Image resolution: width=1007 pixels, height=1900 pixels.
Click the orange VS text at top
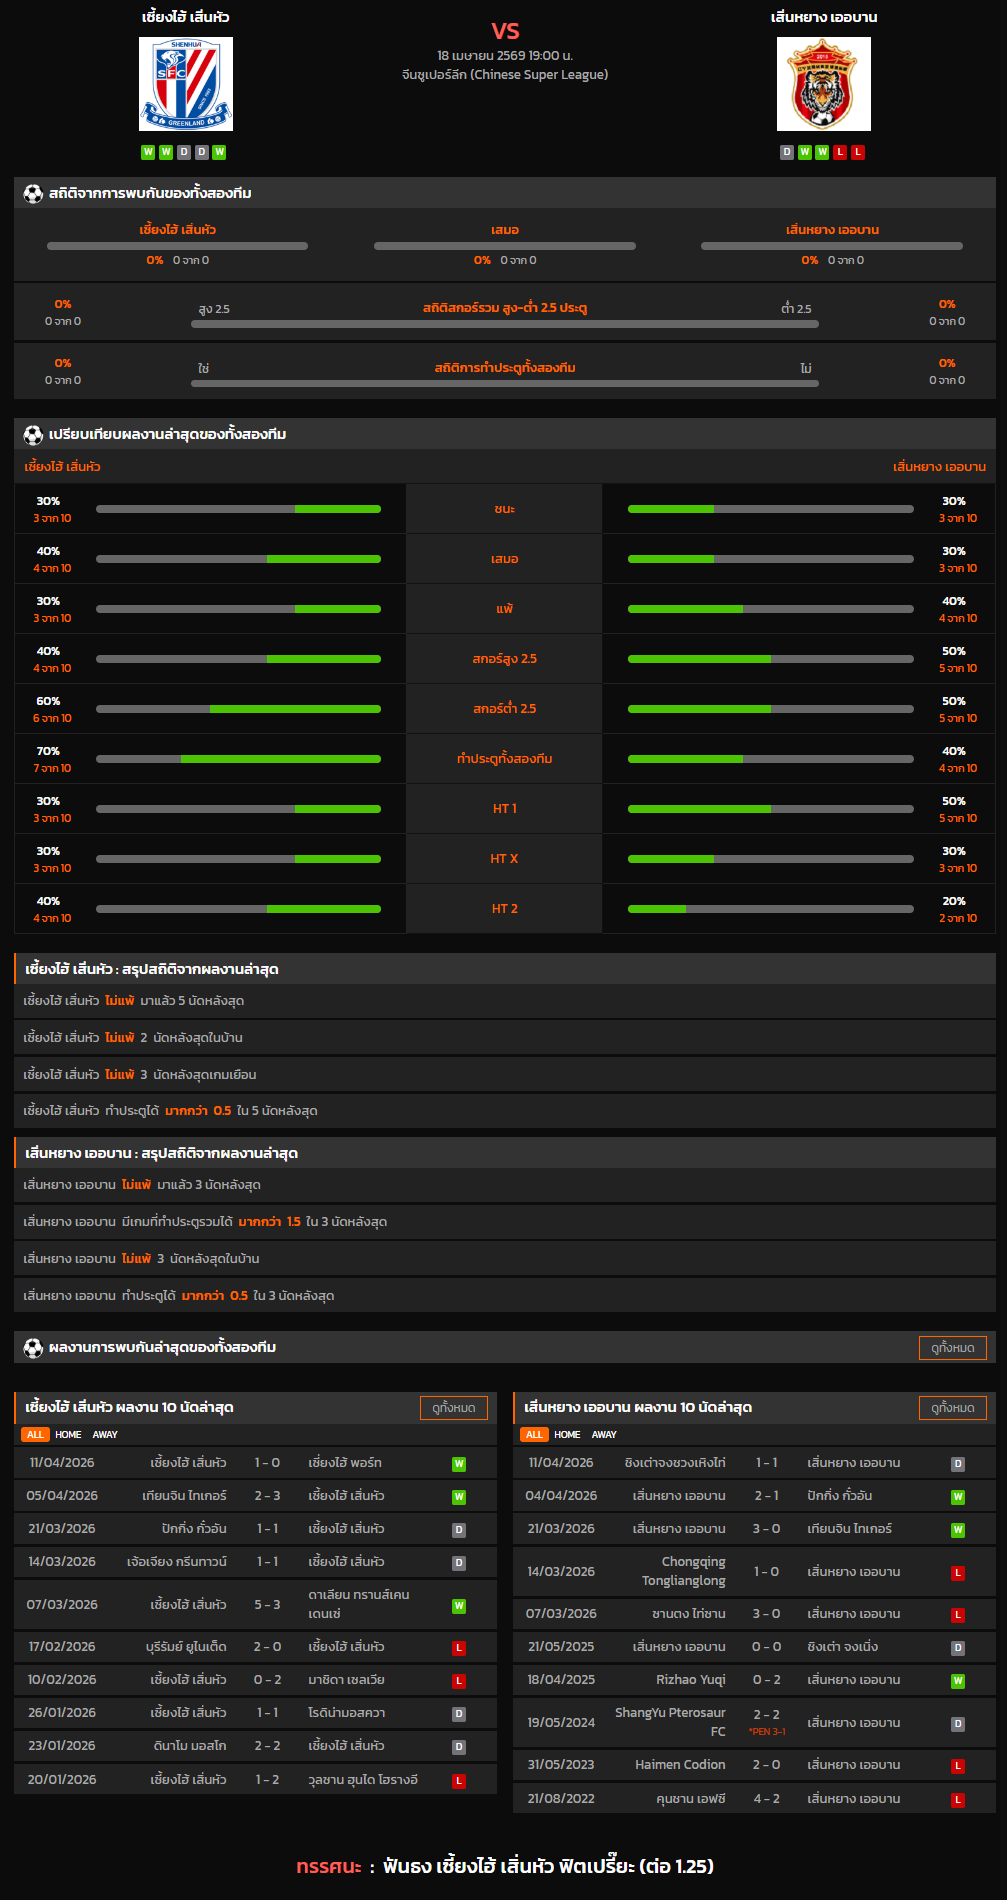tap(505, 31)
